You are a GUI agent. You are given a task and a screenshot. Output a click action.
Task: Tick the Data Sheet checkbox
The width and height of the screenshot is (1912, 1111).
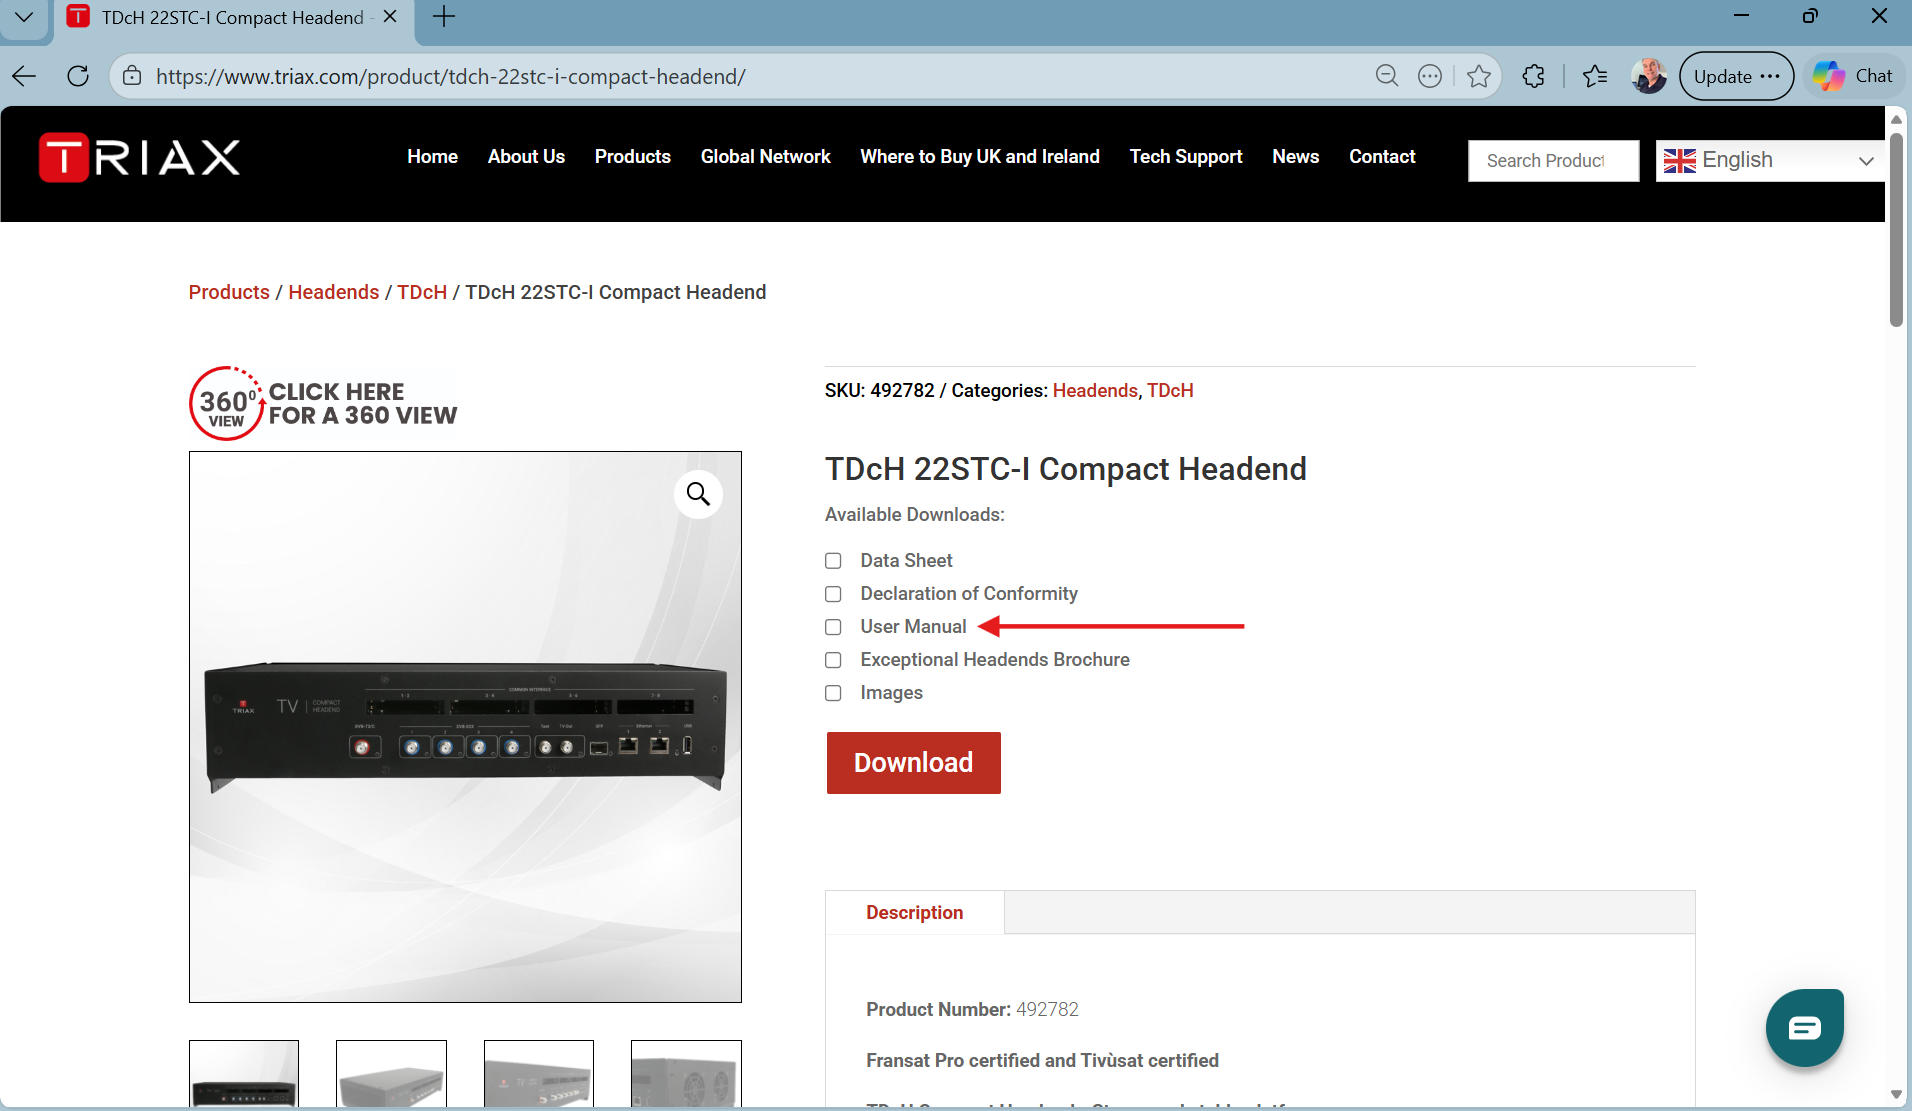coord(833,561)
